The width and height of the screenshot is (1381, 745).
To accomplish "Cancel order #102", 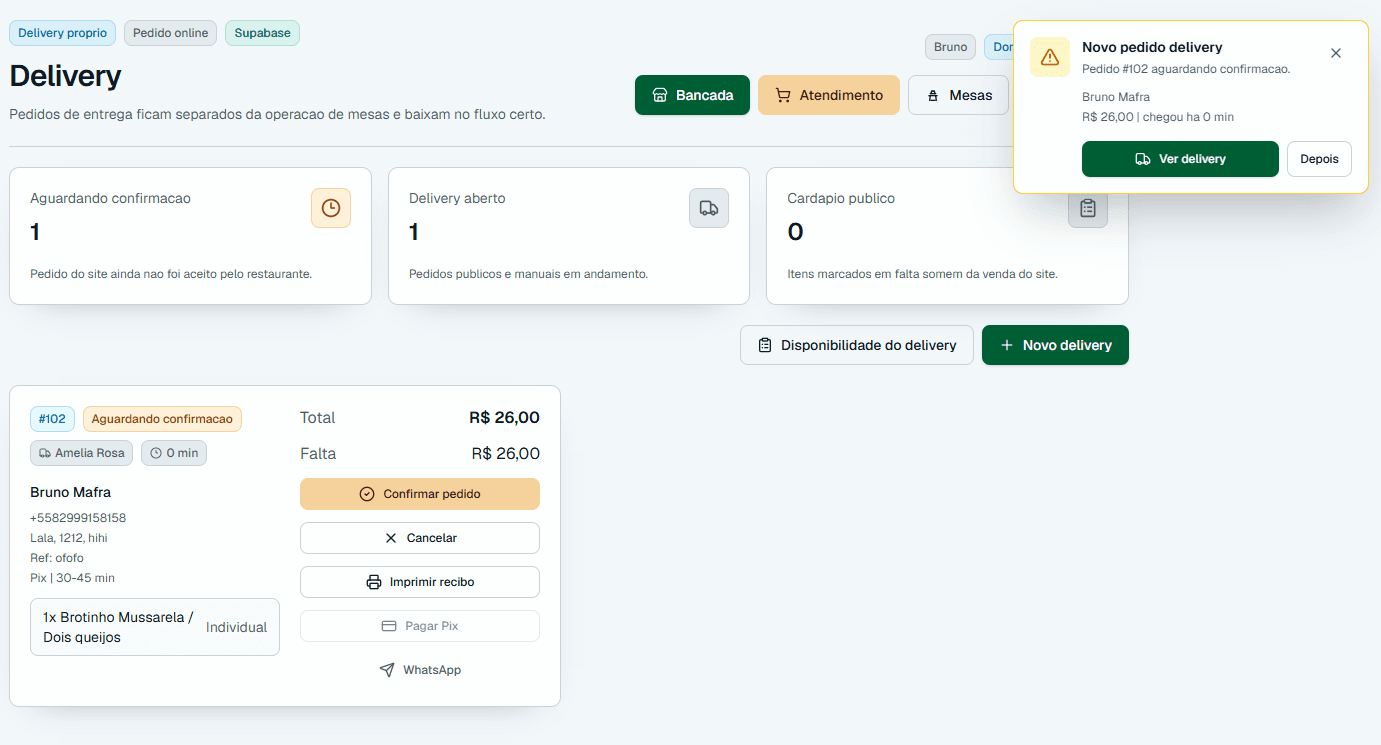I will click(x=420, y=538).
